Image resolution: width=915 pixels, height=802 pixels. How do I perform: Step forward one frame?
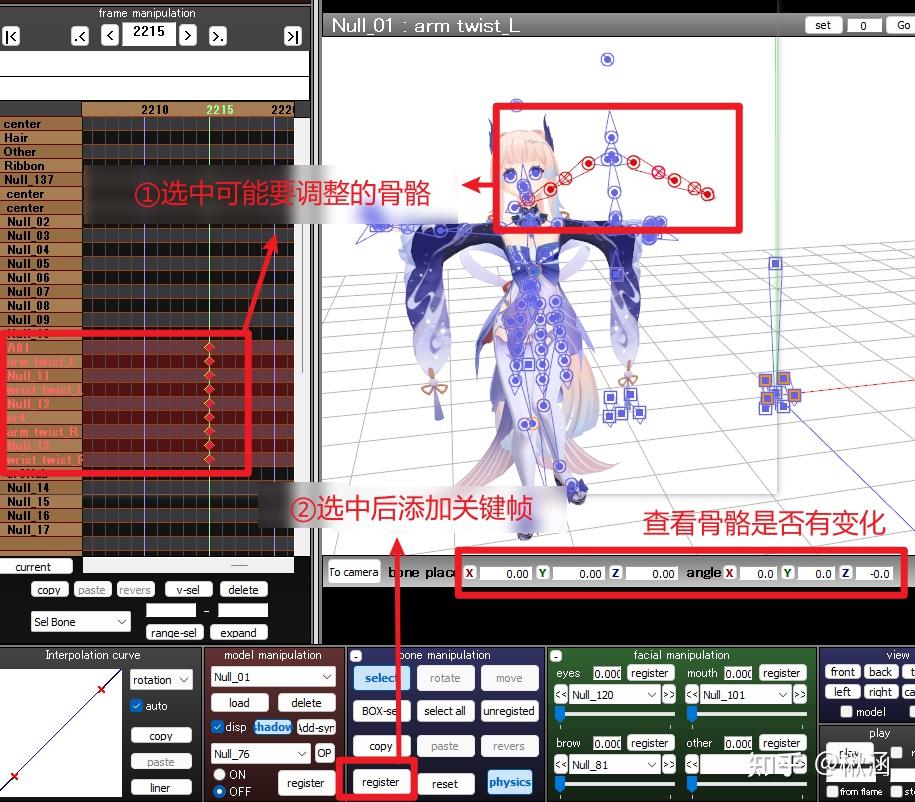187,35
